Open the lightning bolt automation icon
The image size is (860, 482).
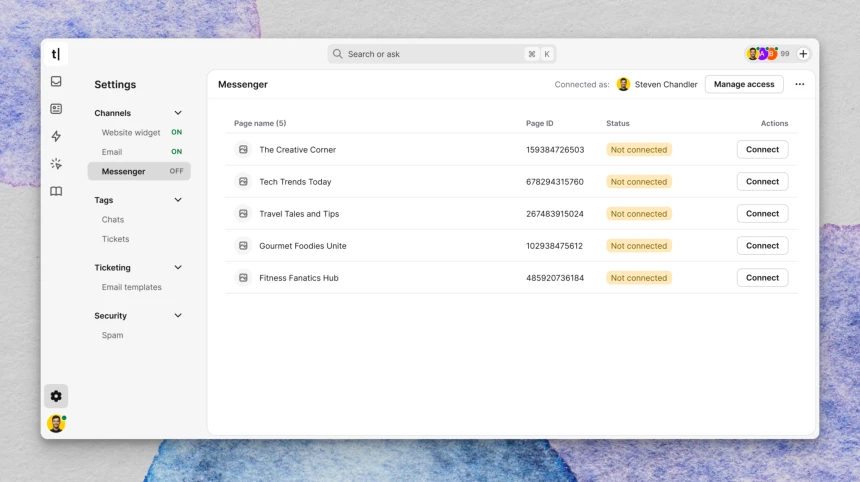pyautogui.click(x=56, y=136)
